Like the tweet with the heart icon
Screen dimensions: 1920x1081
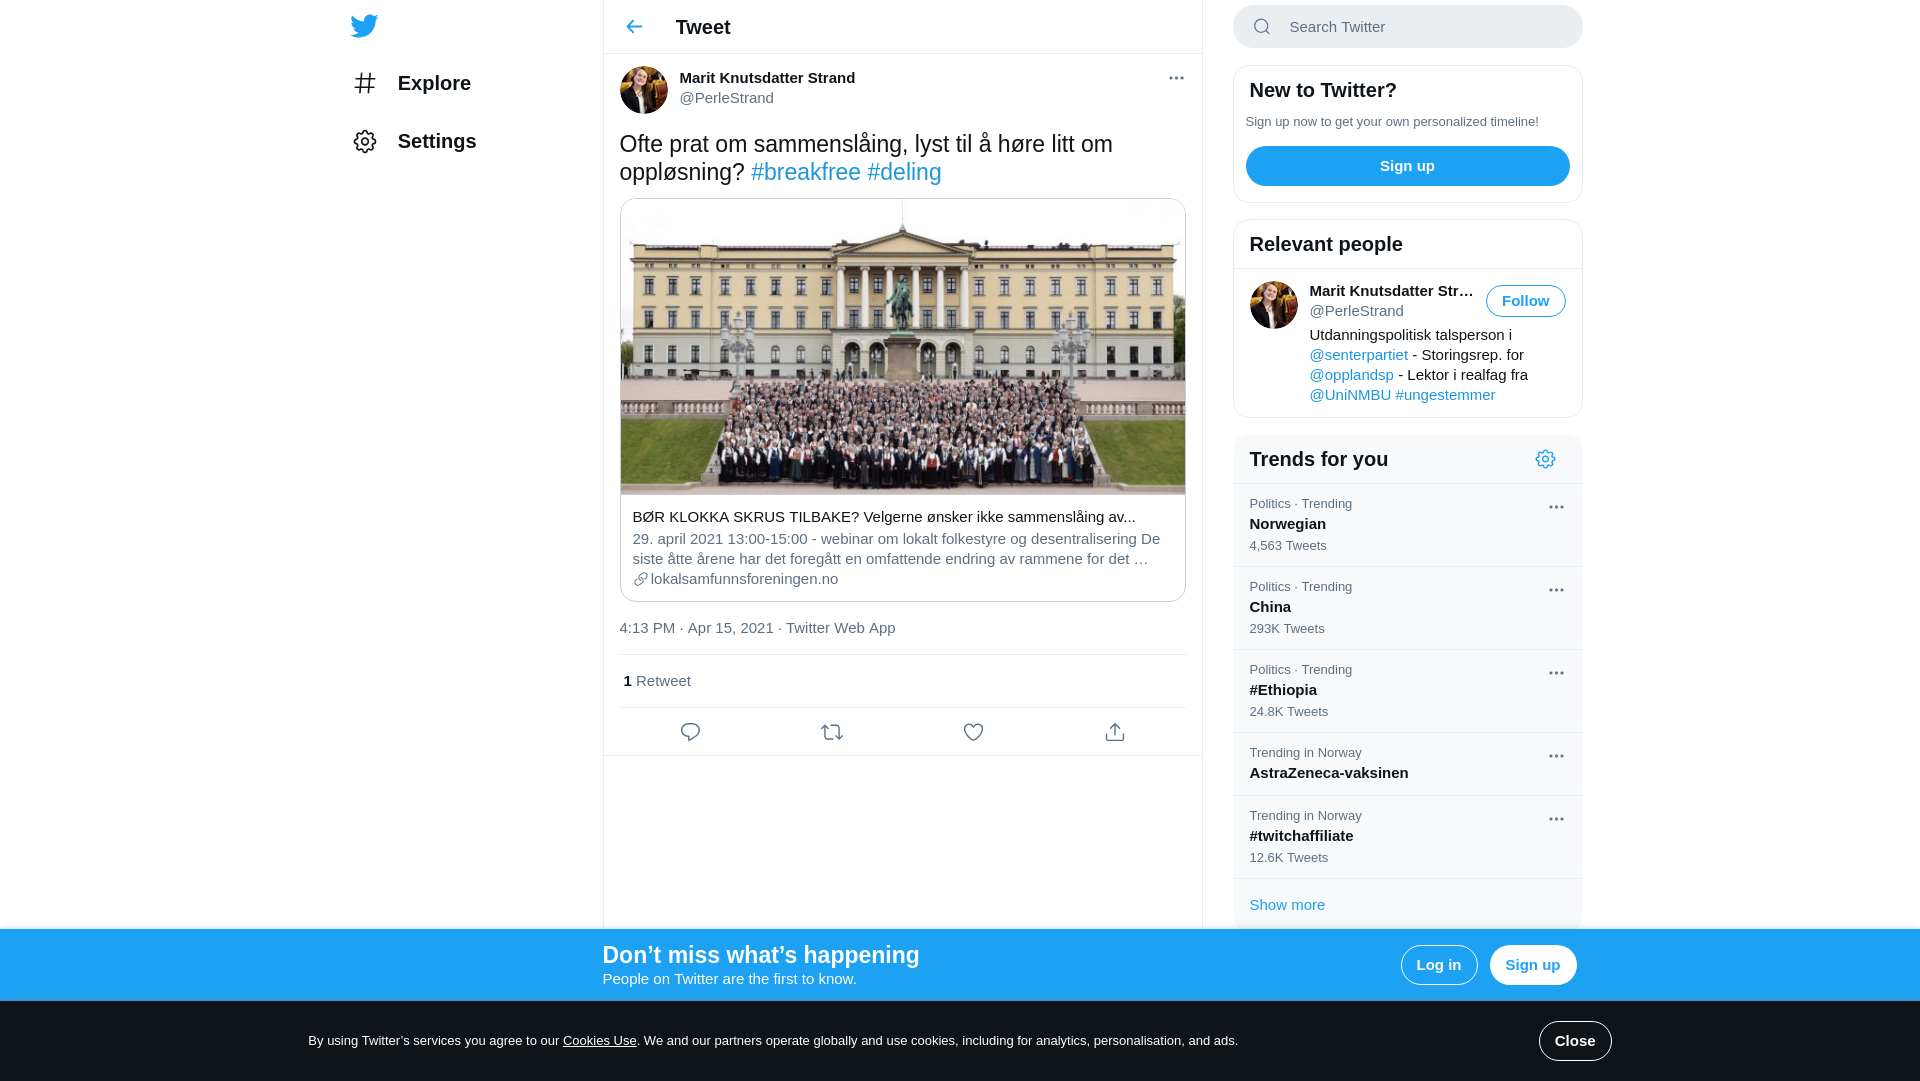973,732
